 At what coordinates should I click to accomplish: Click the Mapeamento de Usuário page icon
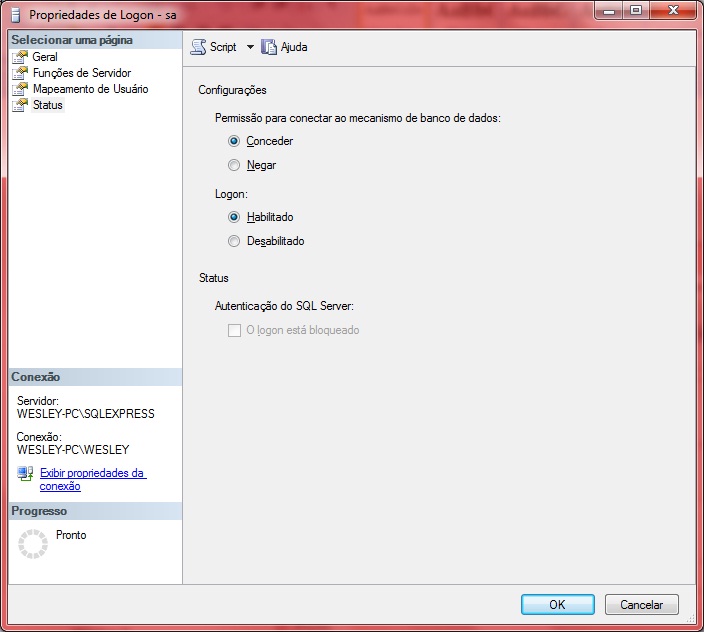click(x=21, y=89)
